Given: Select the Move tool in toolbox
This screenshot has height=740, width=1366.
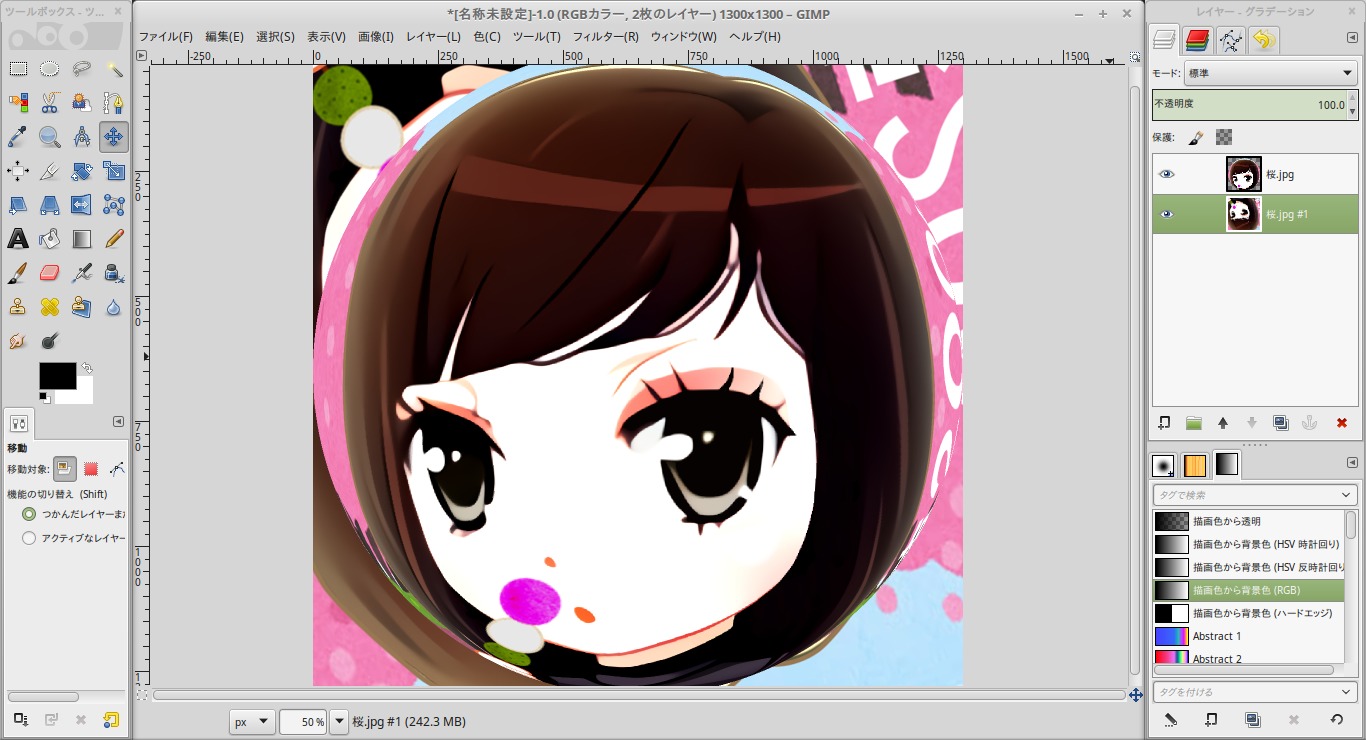Looking at the screenshot, I should 114,137.
